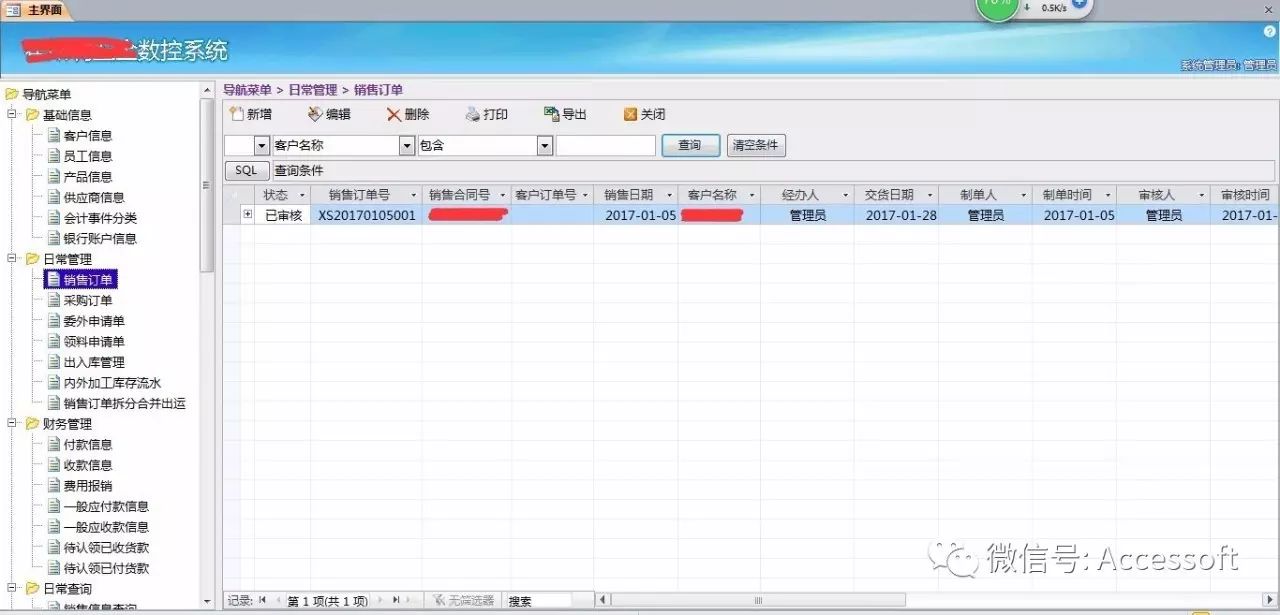Open the 销售订单号 column filter arrow

tap(415, 195)
